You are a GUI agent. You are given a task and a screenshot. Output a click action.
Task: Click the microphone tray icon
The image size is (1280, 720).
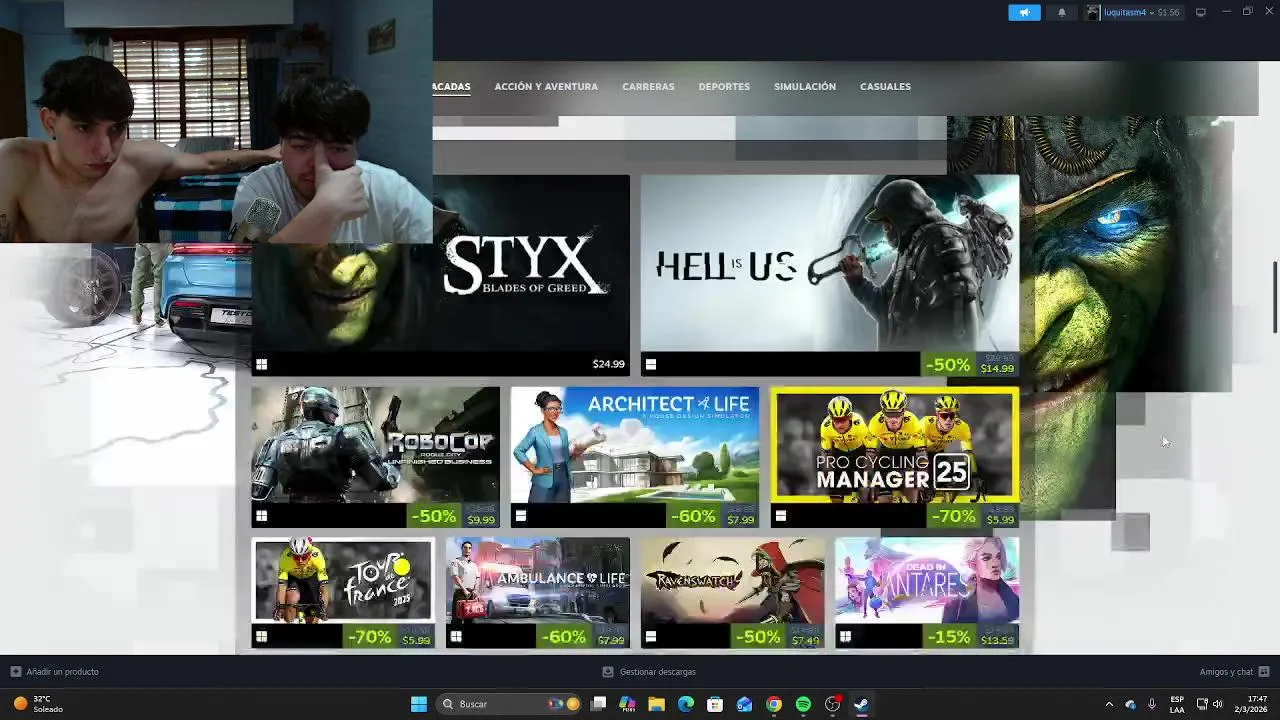tap(1152, 704)
